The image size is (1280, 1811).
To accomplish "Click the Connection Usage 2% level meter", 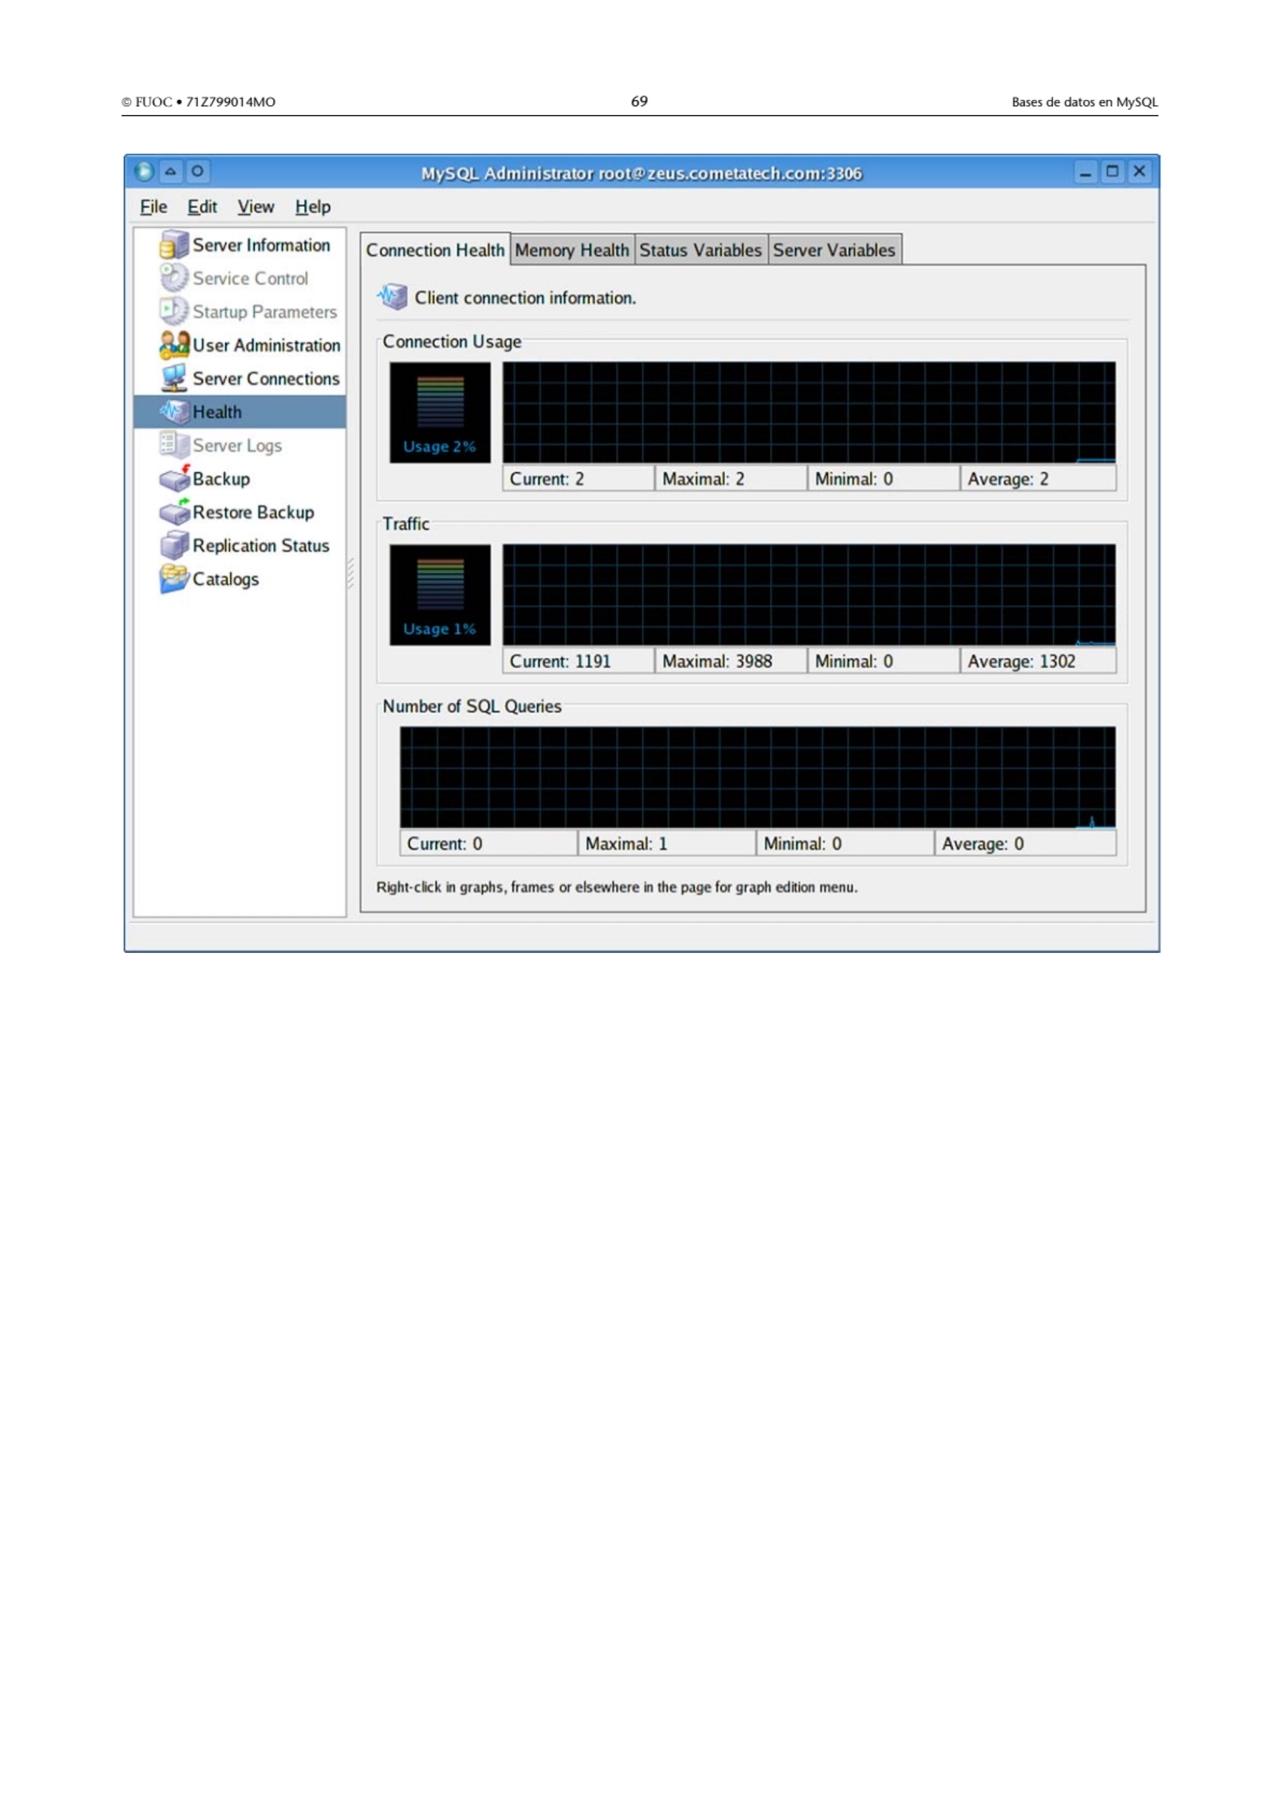I will (x=440, y=412).
